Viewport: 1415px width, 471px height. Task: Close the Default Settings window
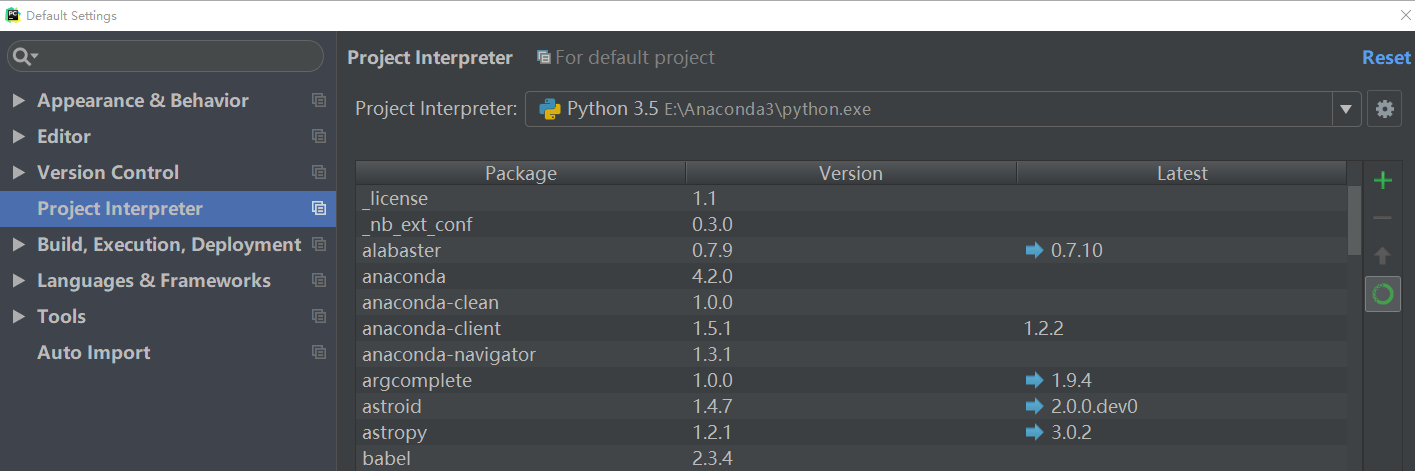point(1406,15)
